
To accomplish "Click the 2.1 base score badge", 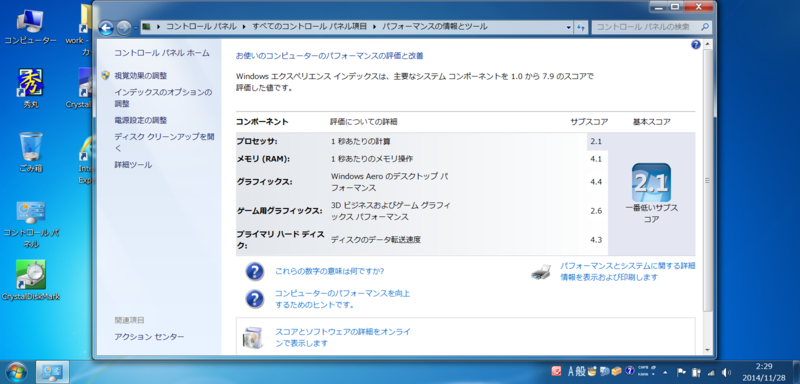I will coord(651,183).
